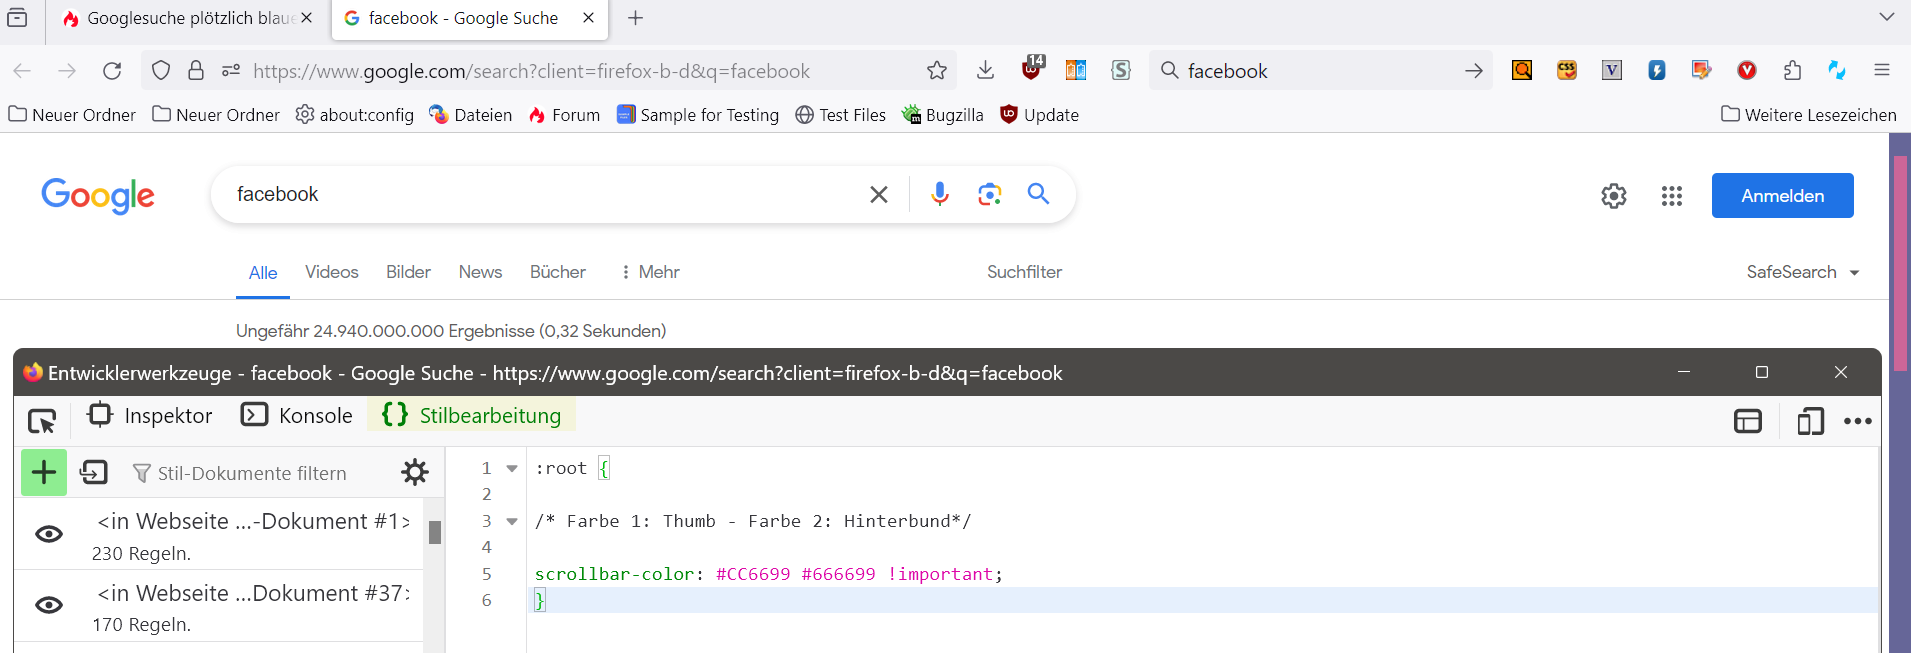The width and height of the screenshot is (1911, 653).
Task: Show Videos search results
Action: pyautogui.click(x=332, y=272)
